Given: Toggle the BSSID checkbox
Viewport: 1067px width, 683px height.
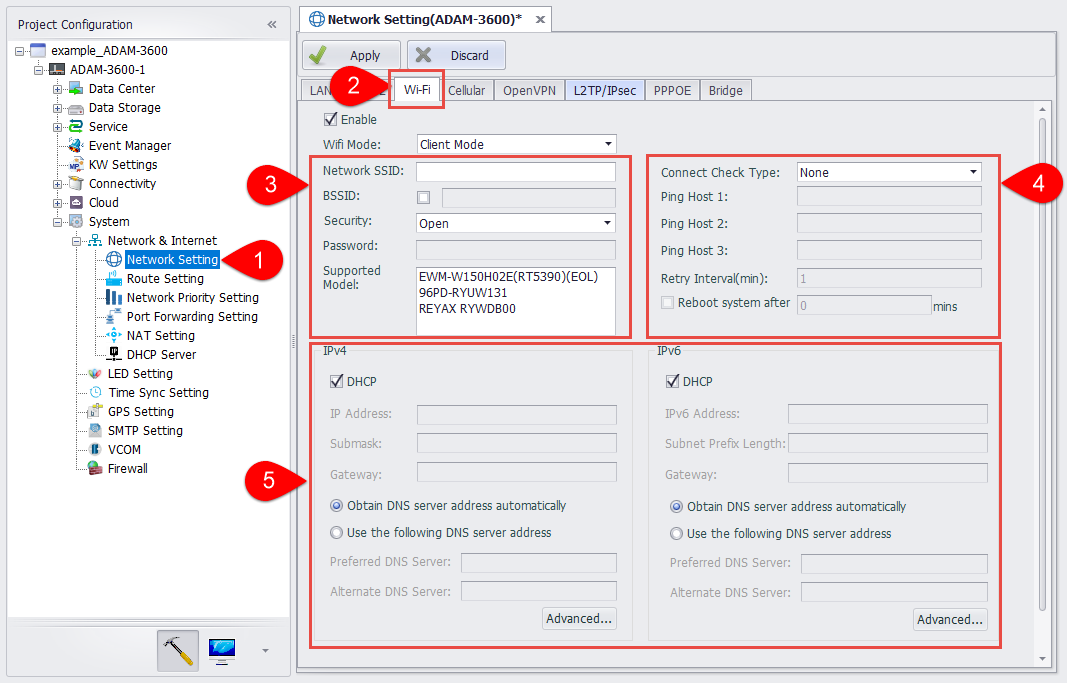Looking at the screenshot, I should point(424,197).
